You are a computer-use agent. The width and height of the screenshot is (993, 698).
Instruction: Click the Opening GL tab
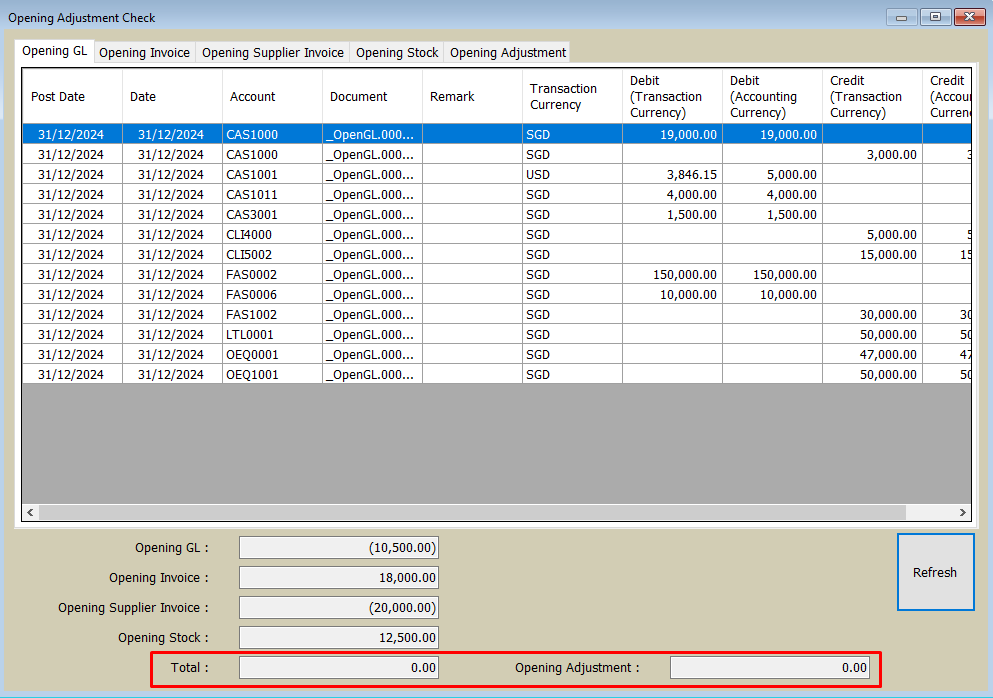coord(55,51)
